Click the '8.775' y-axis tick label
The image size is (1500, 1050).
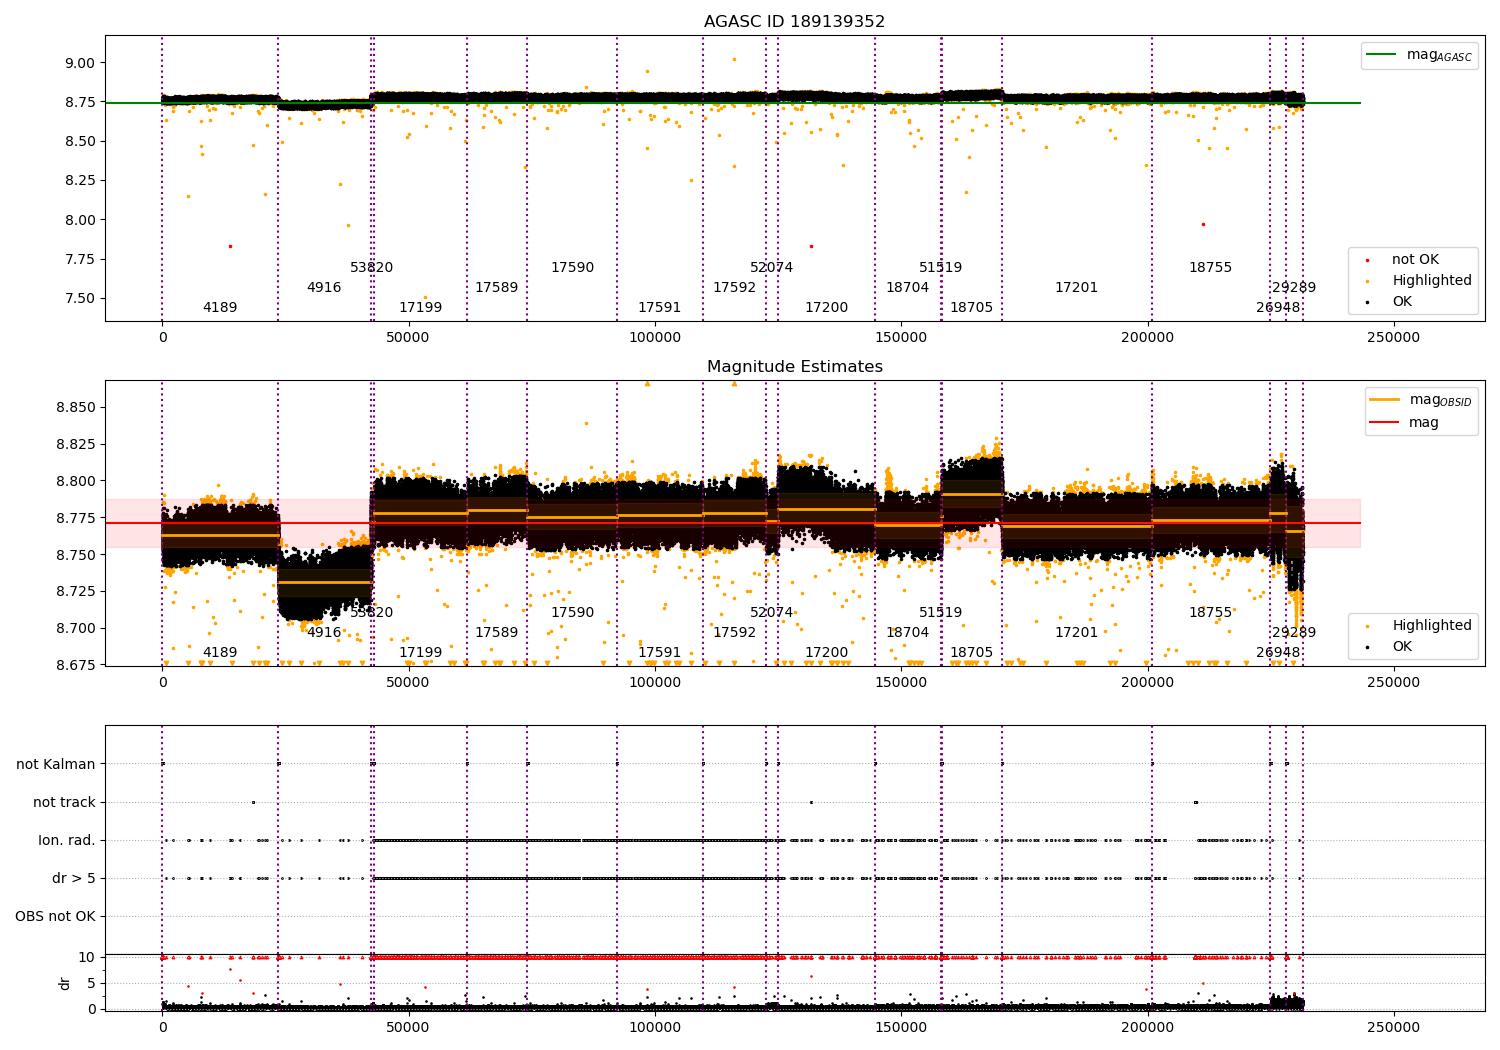tap(76, 518)
